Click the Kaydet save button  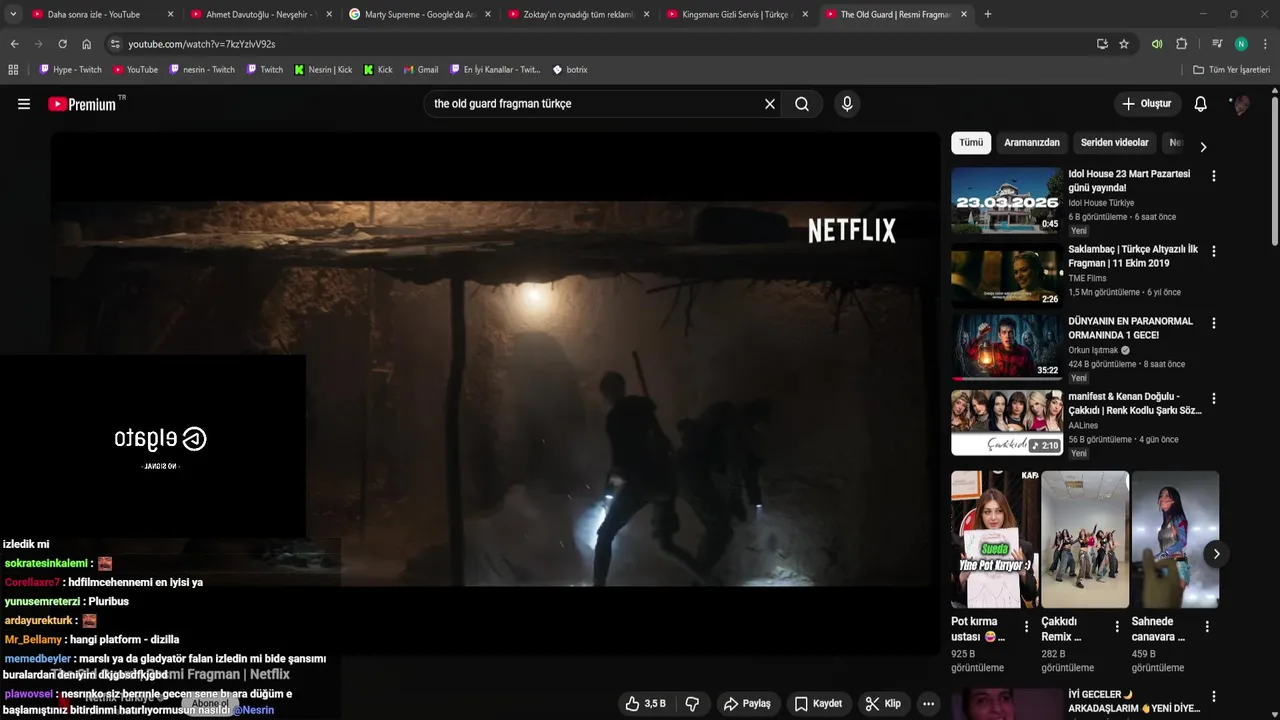(x=818, y=704)
